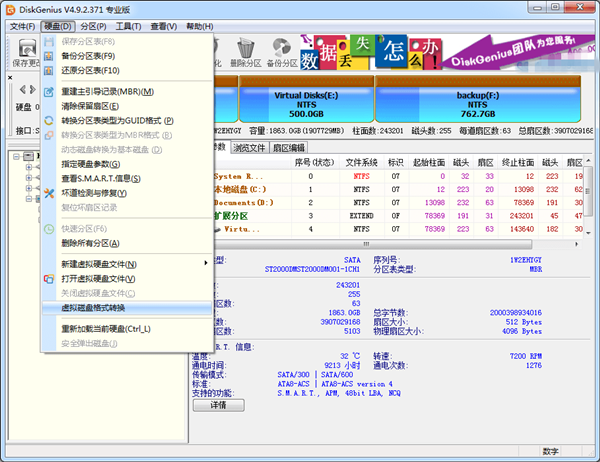Choose 重建主引导记录(MBR)(M)
This screenshot has width=600, height=462.
[x=126, y=92]
